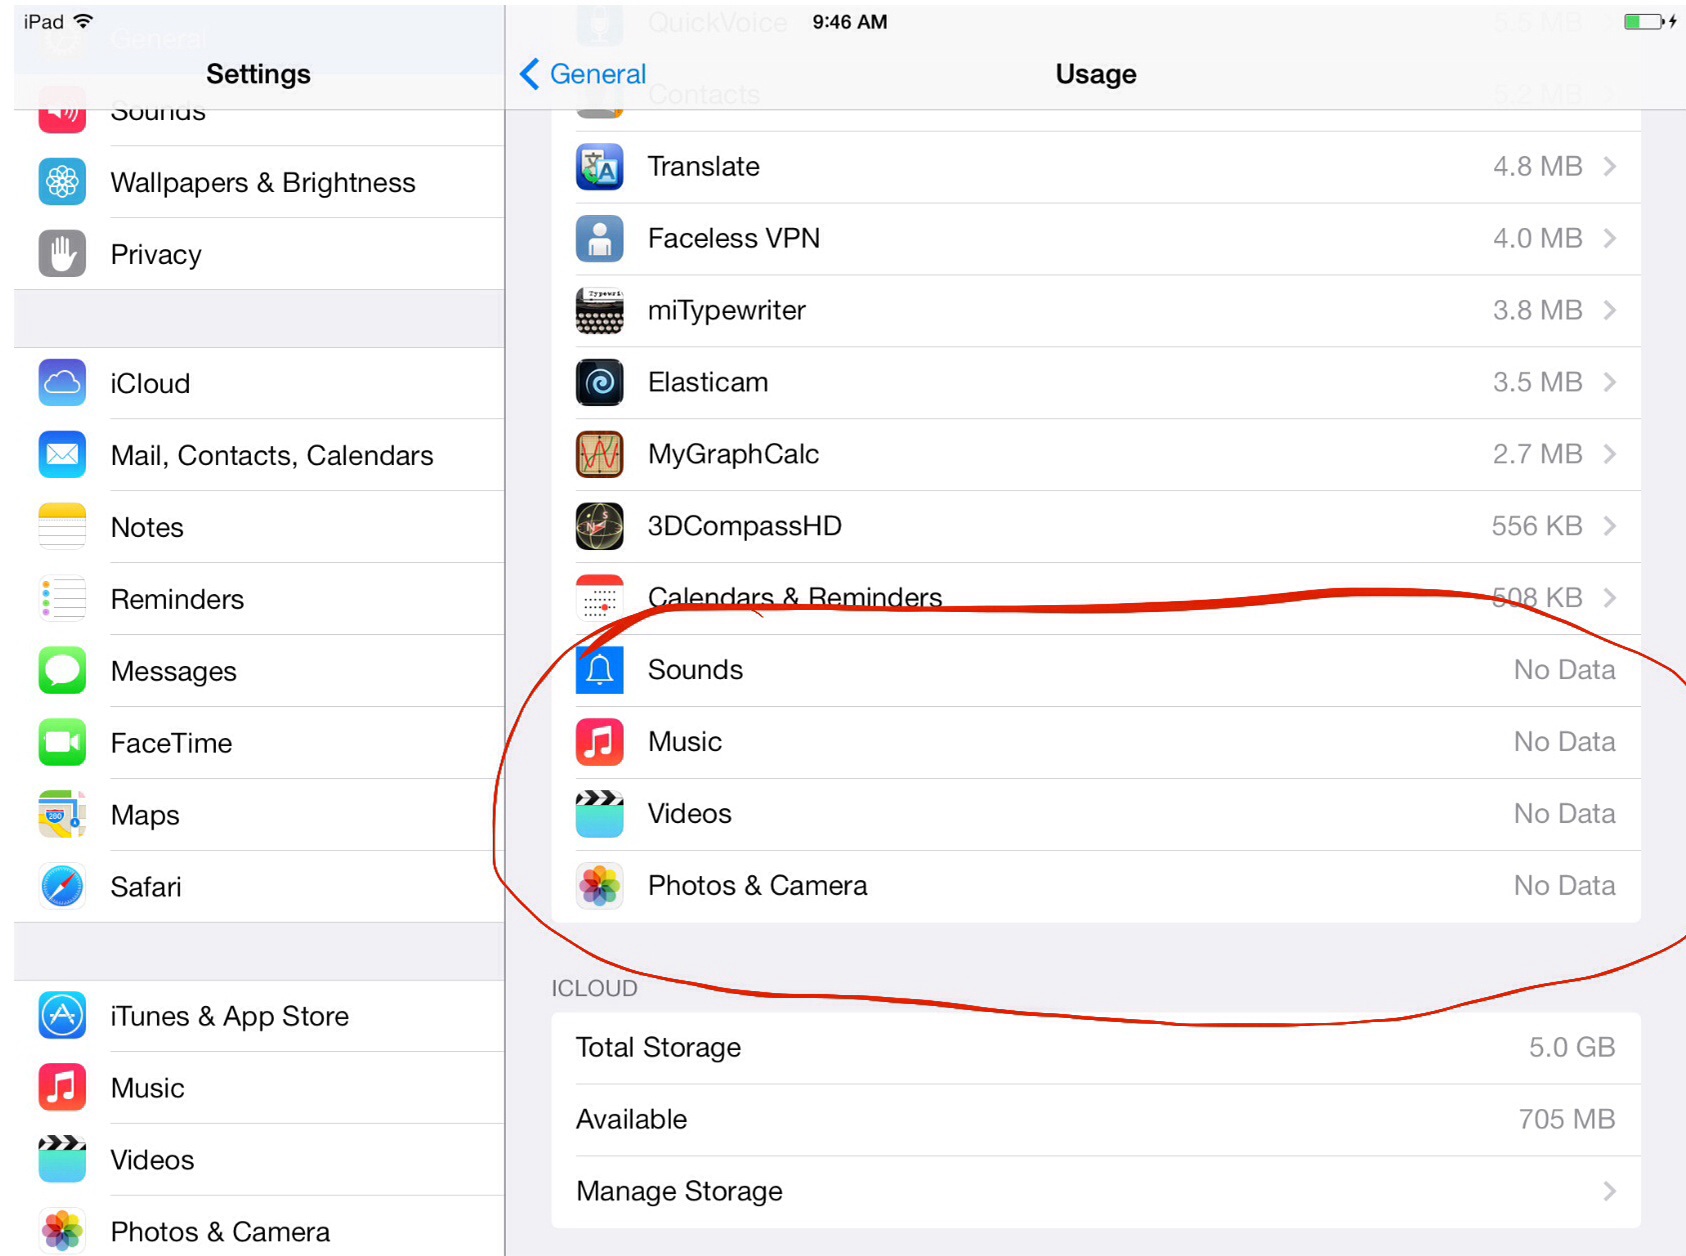Open the Messages speech bubble icon
Screen dimensions: 1686x1256
[x=62, y=671]
